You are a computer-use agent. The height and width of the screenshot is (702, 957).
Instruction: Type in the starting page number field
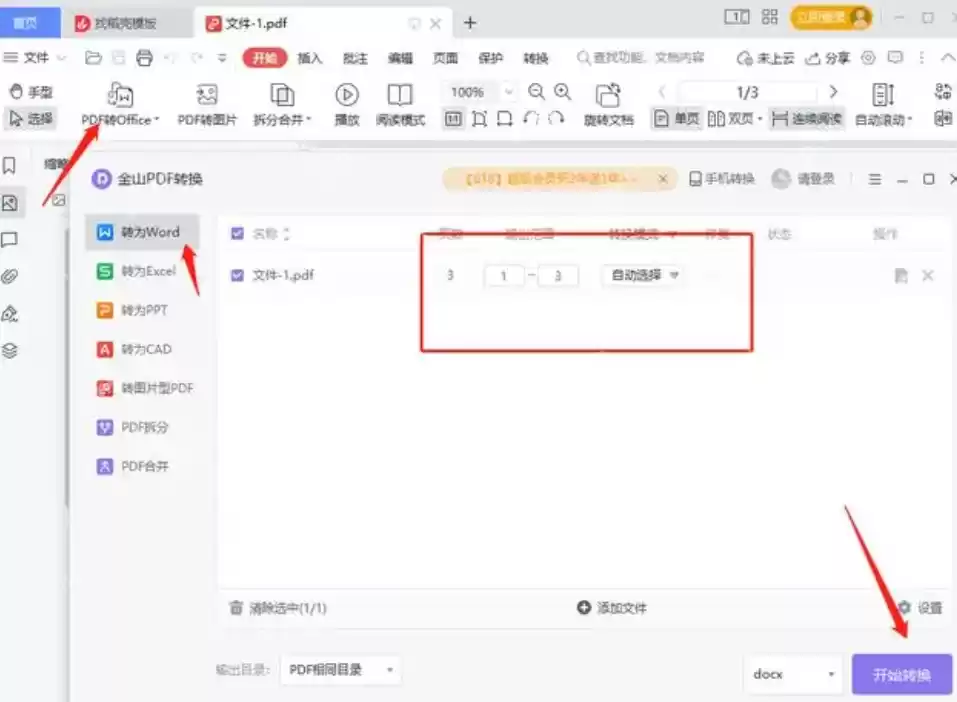click(x=504, y=275)
